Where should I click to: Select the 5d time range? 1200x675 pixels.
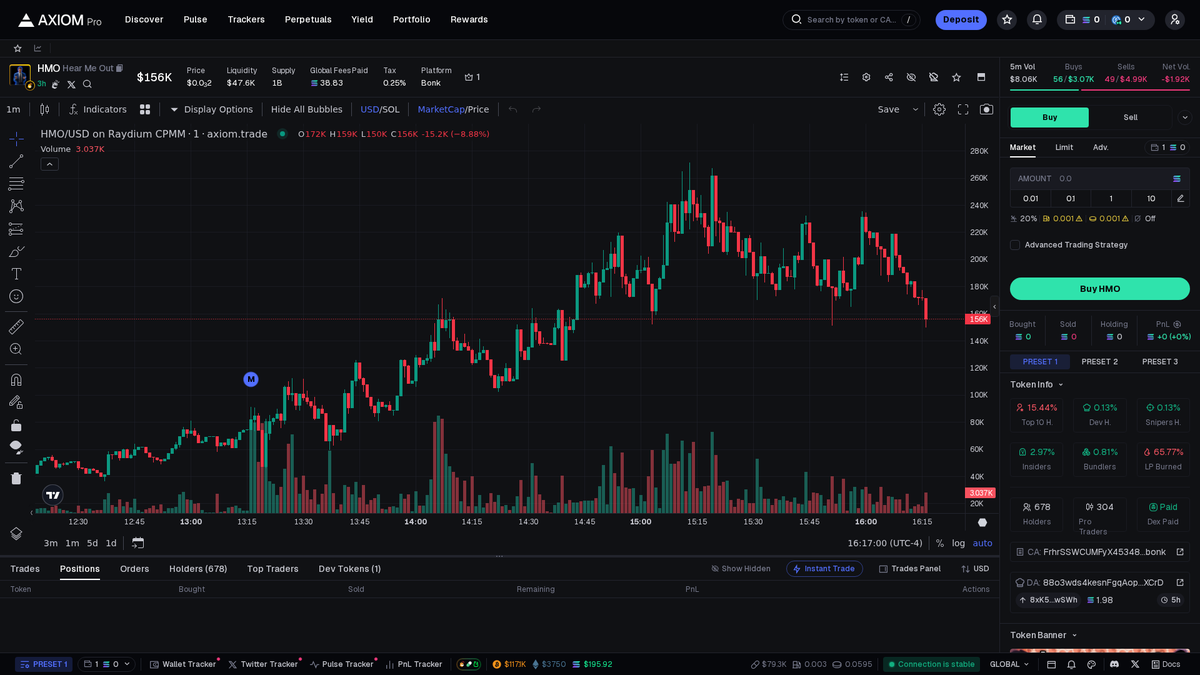pyautogui.click(x=92, y=543)
